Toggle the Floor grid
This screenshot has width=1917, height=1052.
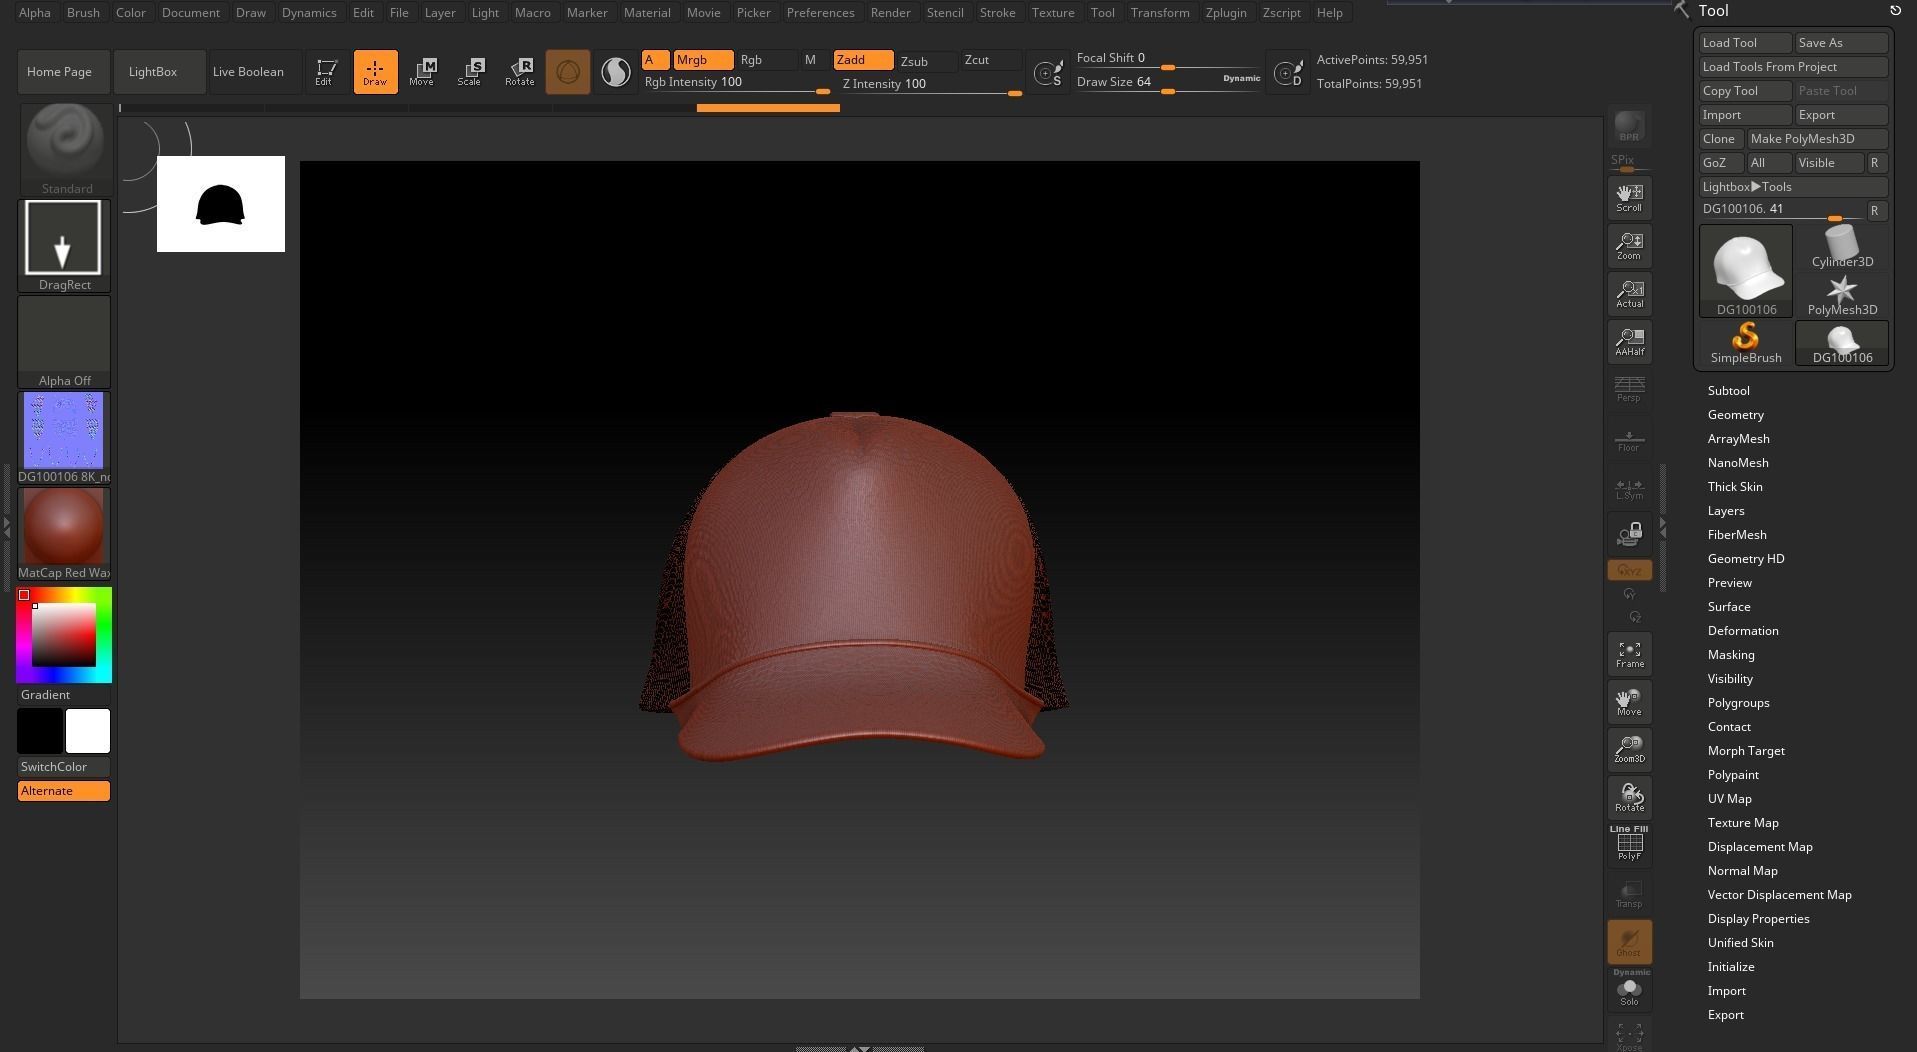(x=1629, y=440)
